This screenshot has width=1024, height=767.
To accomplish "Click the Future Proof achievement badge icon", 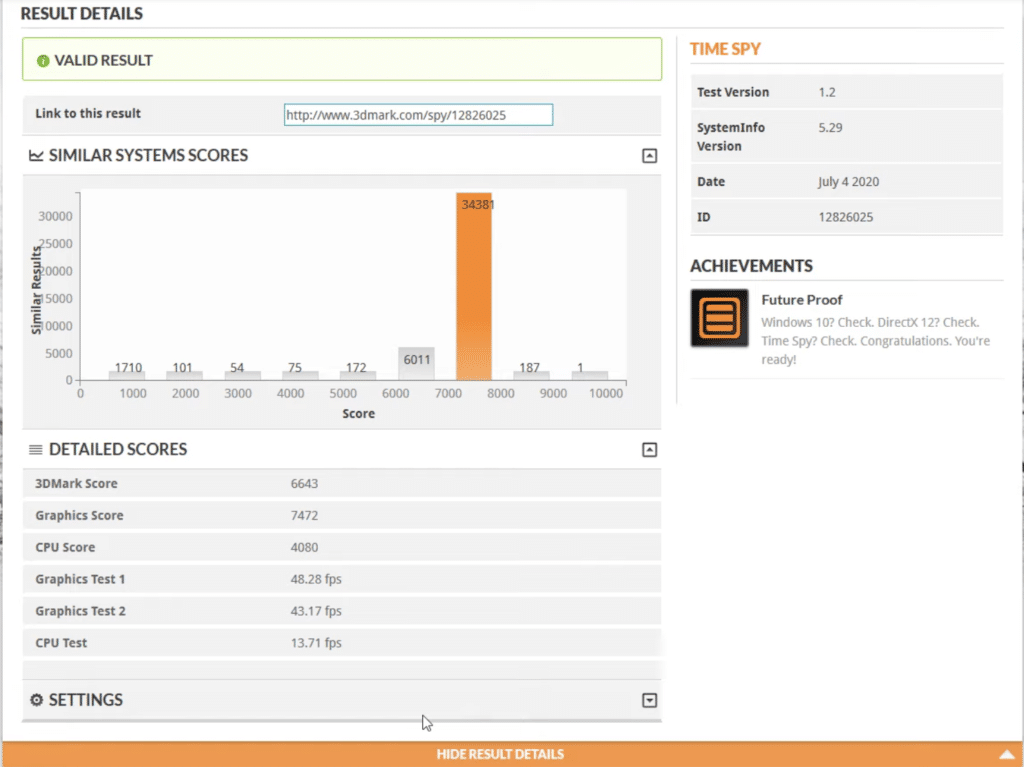I will 719,318.
